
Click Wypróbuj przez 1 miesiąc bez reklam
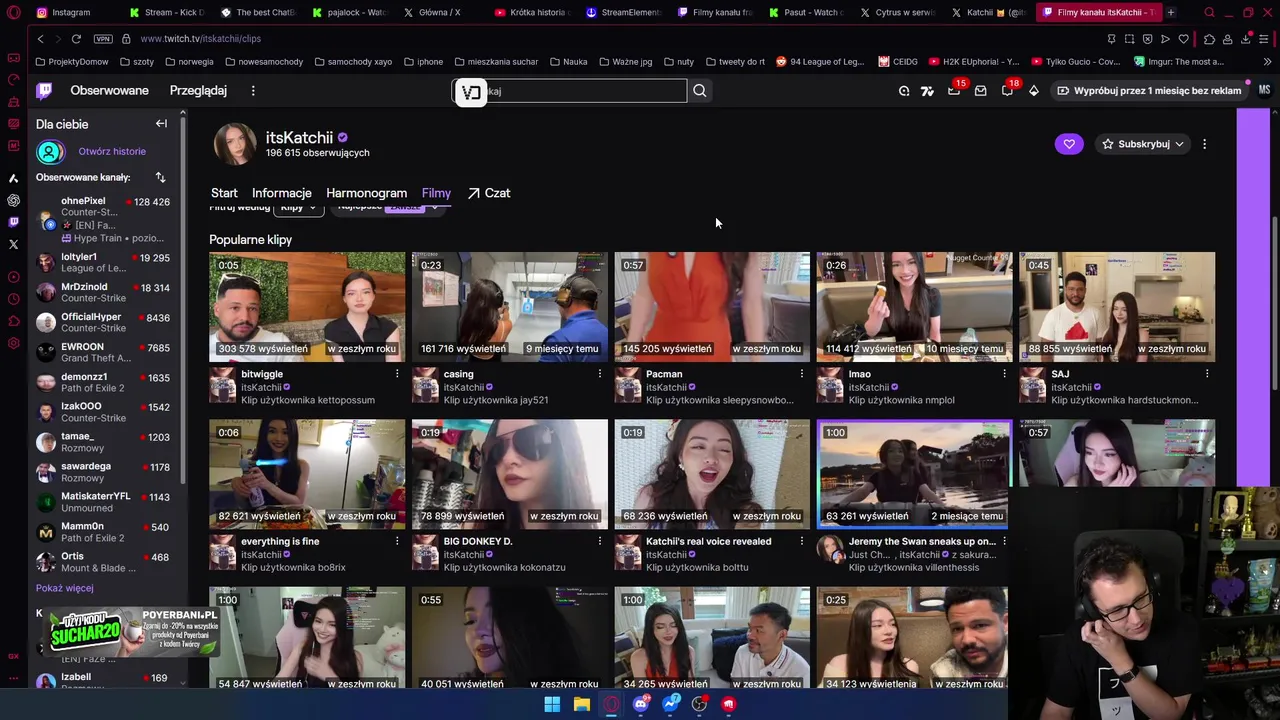[1150, 91]
